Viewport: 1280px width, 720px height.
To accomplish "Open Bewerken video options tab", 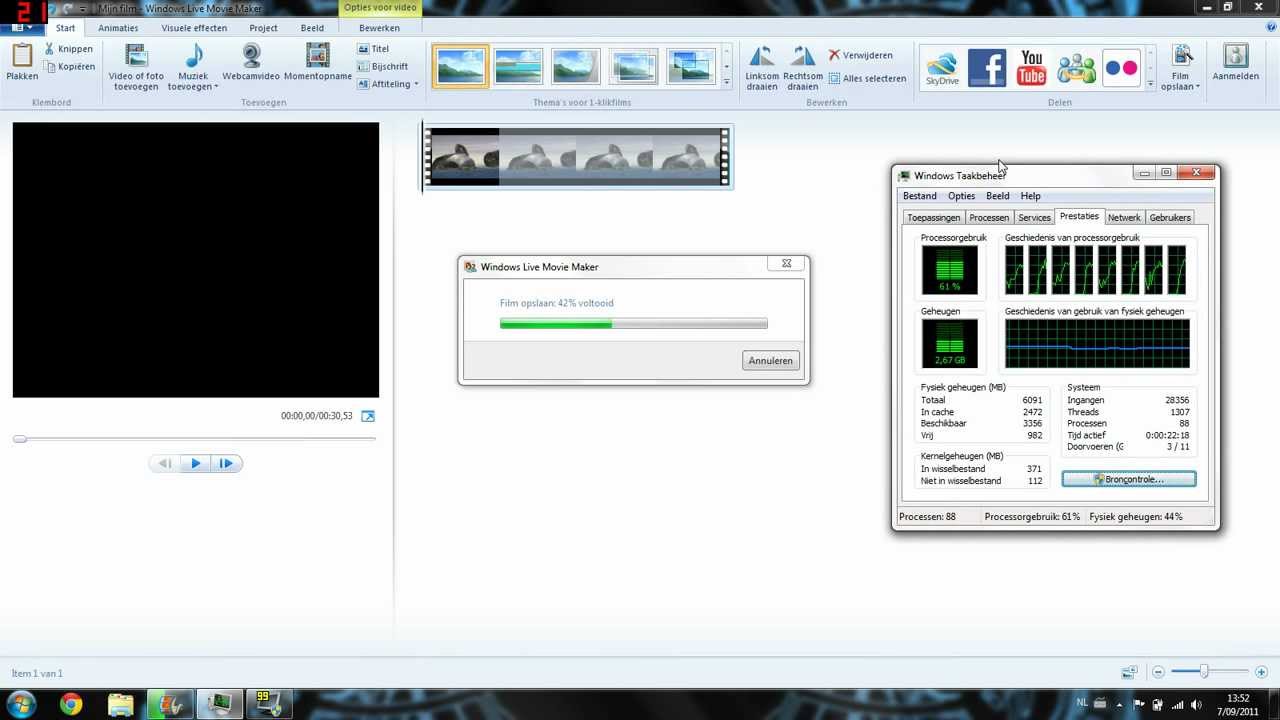I will click(379, 28).
